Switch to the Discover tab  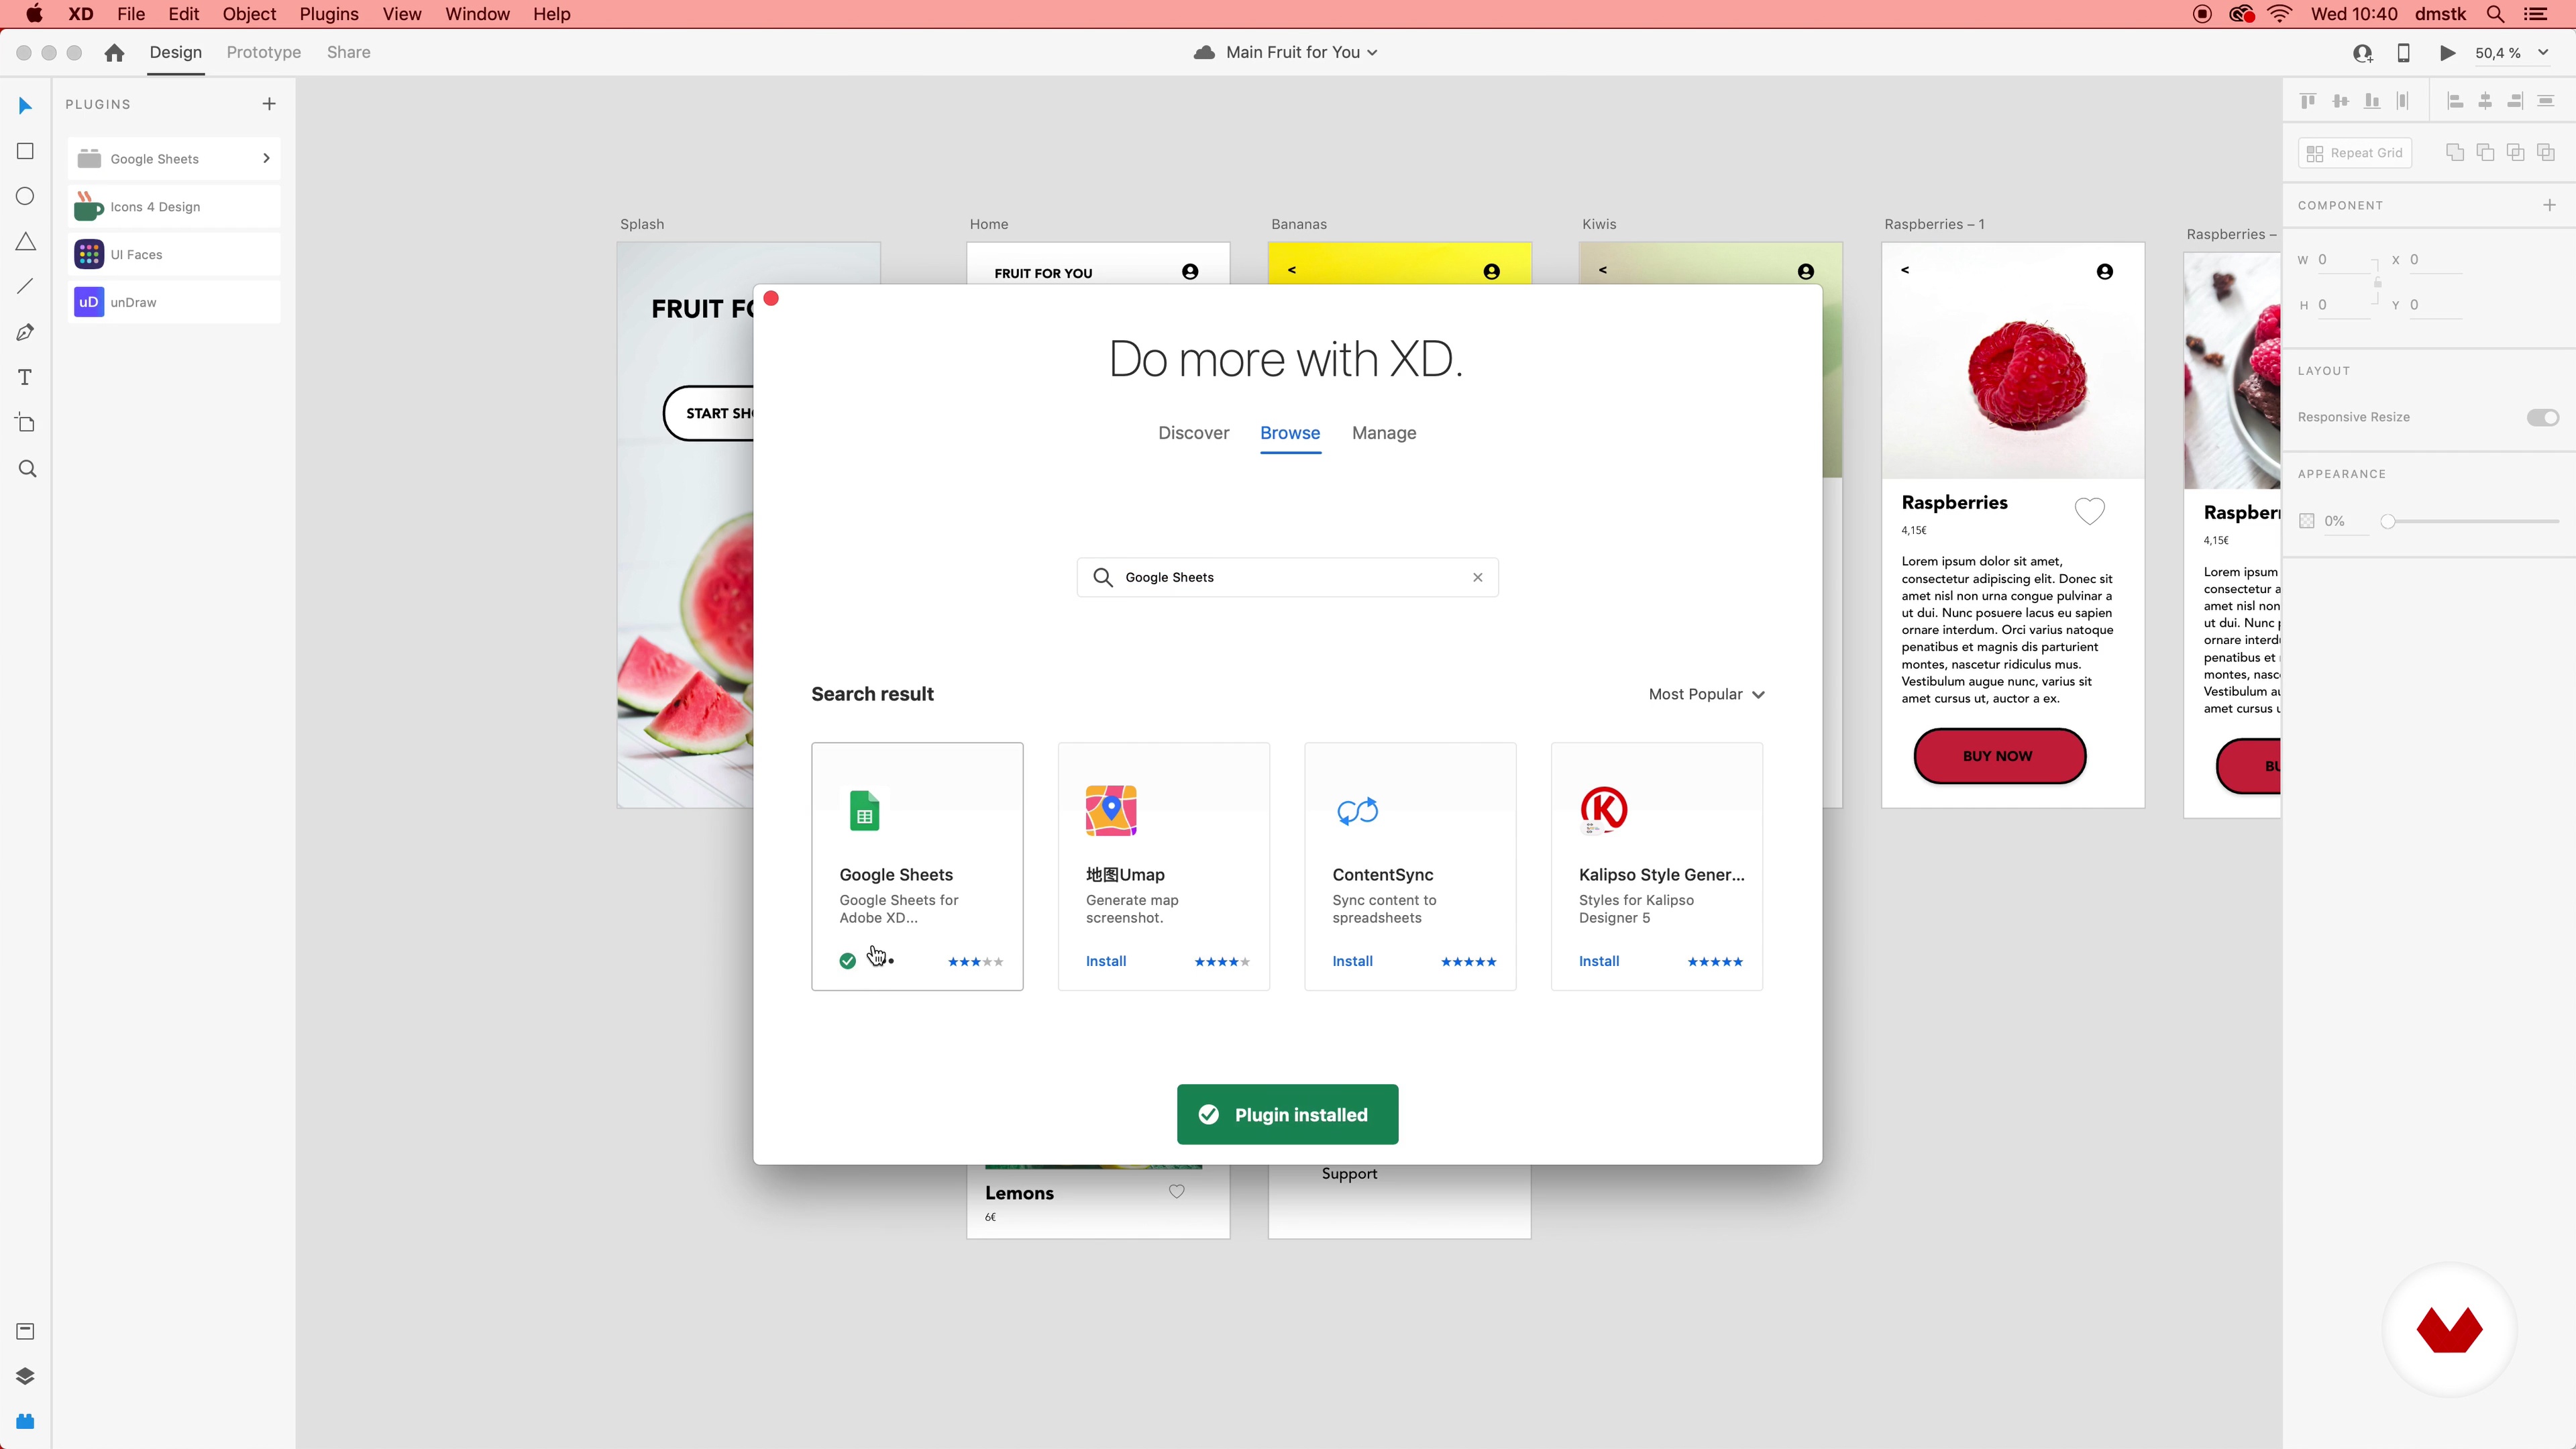click(1193, 433)
